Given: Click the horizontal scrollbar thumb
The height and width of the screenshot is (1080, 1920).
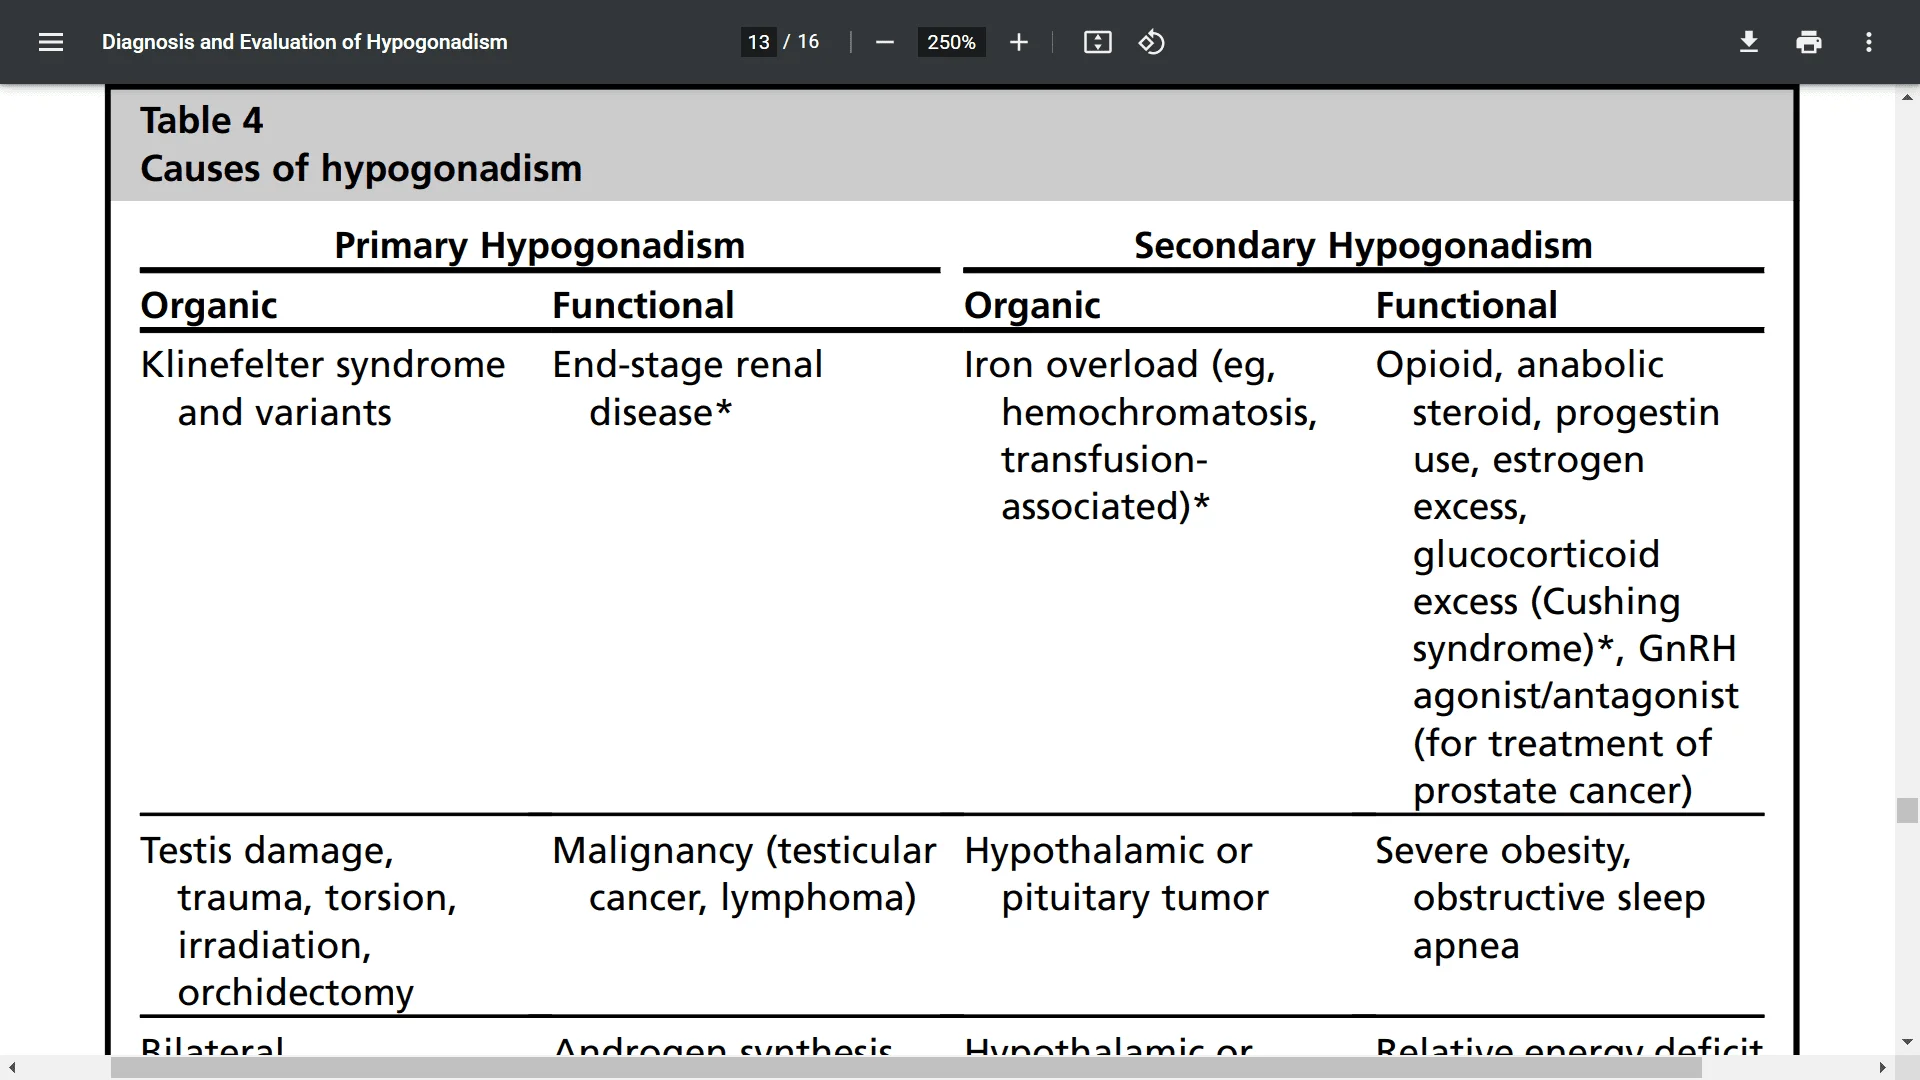Looking at the screenshot, I should 905,1068.
